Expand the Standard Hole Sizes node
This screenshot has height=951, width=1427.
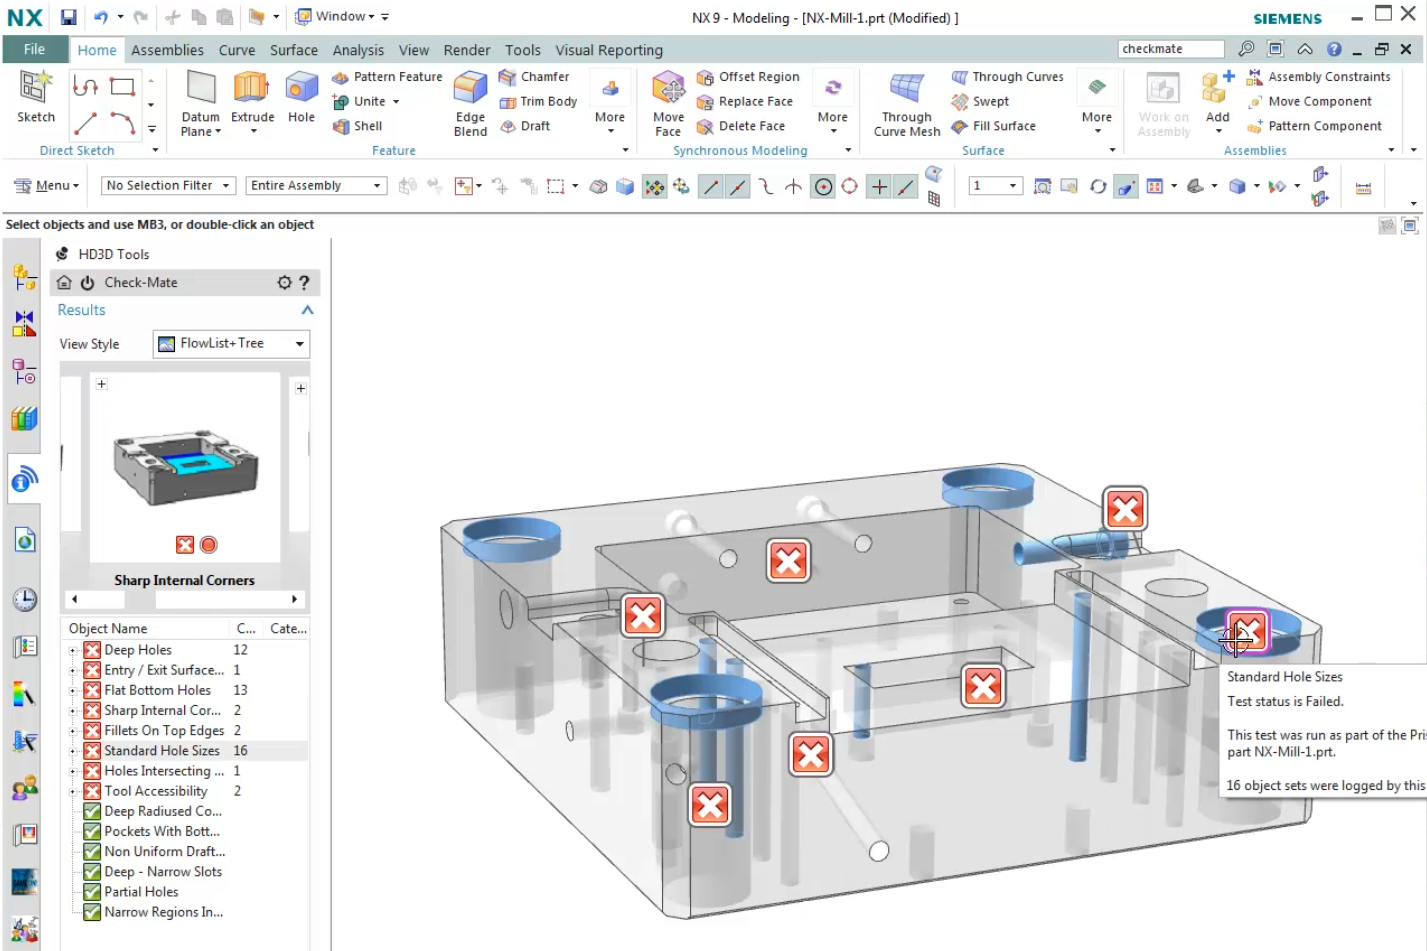73,751
